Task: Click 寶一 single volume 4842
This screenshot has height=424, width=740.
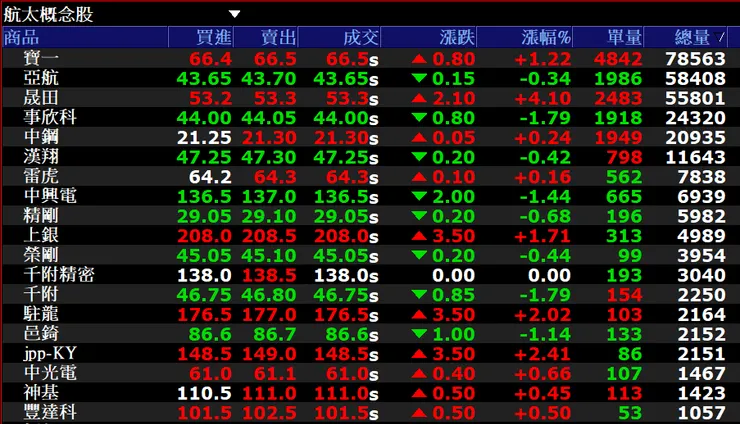Action: point(618,59)
